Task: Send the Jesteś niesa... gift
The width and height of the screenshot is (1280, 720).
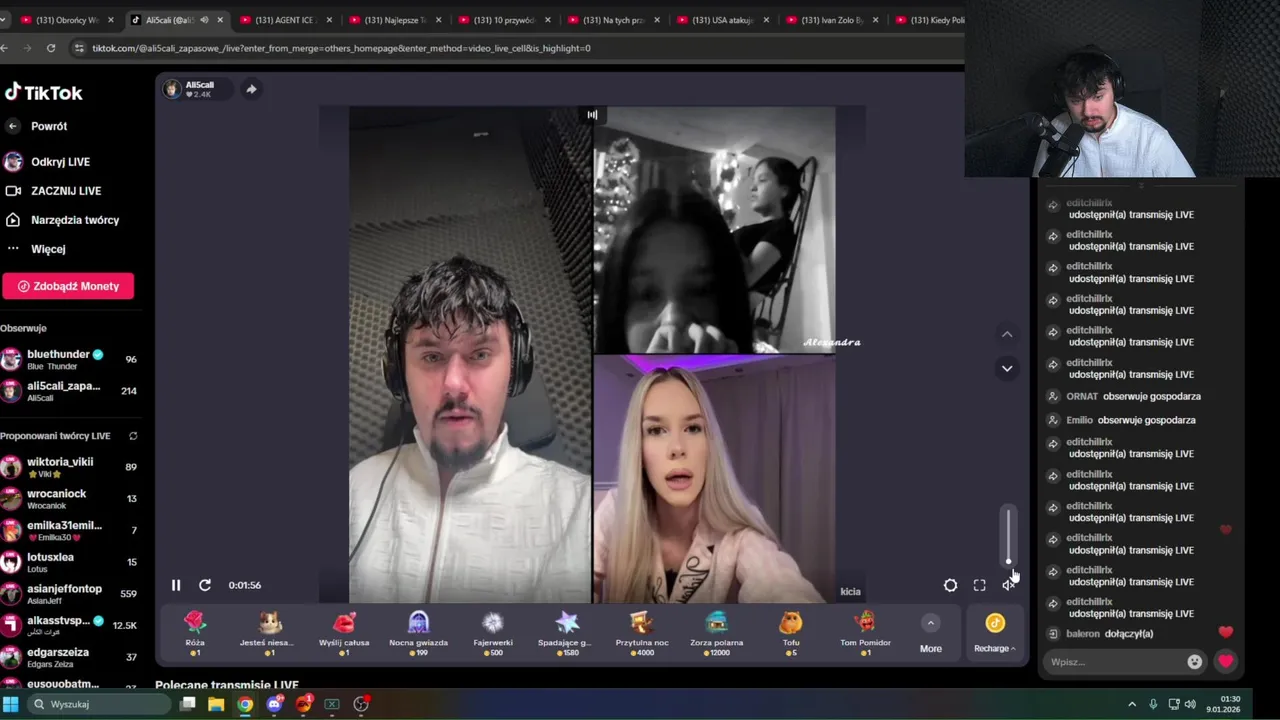Action: [x=269, y=633]
